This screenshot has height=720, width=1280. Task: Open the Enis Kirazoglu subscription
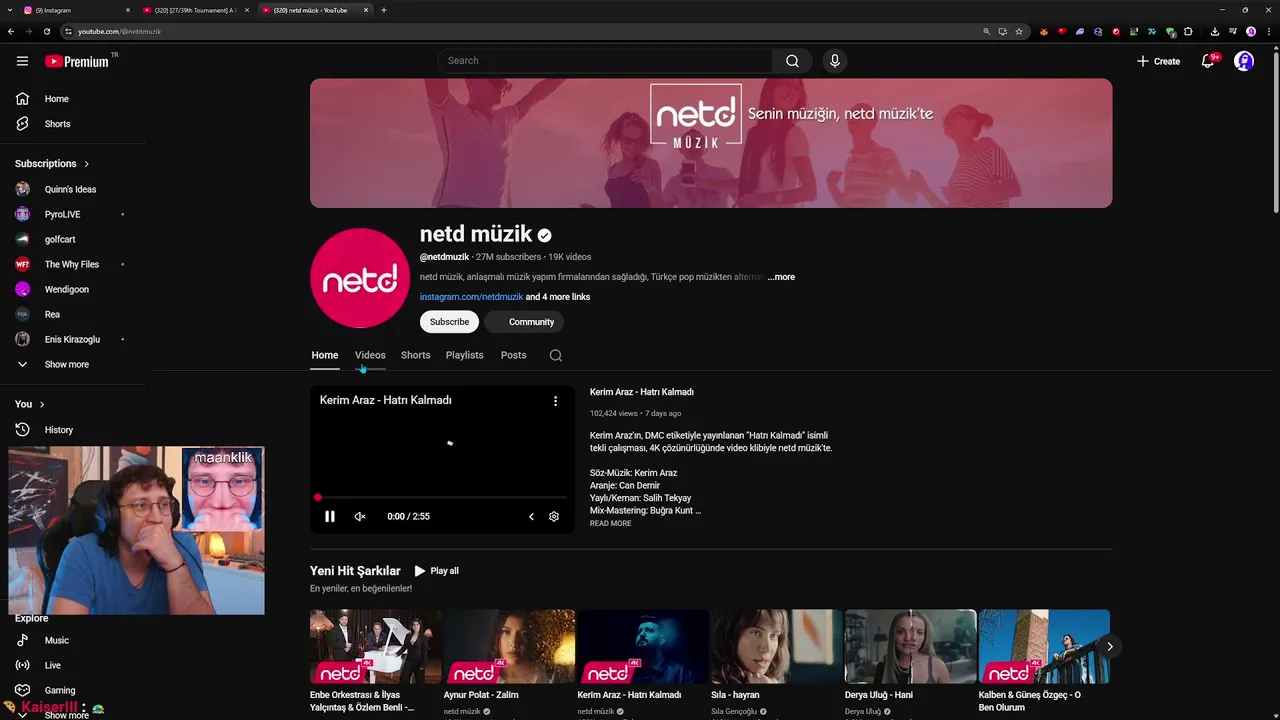pos(73,340)
